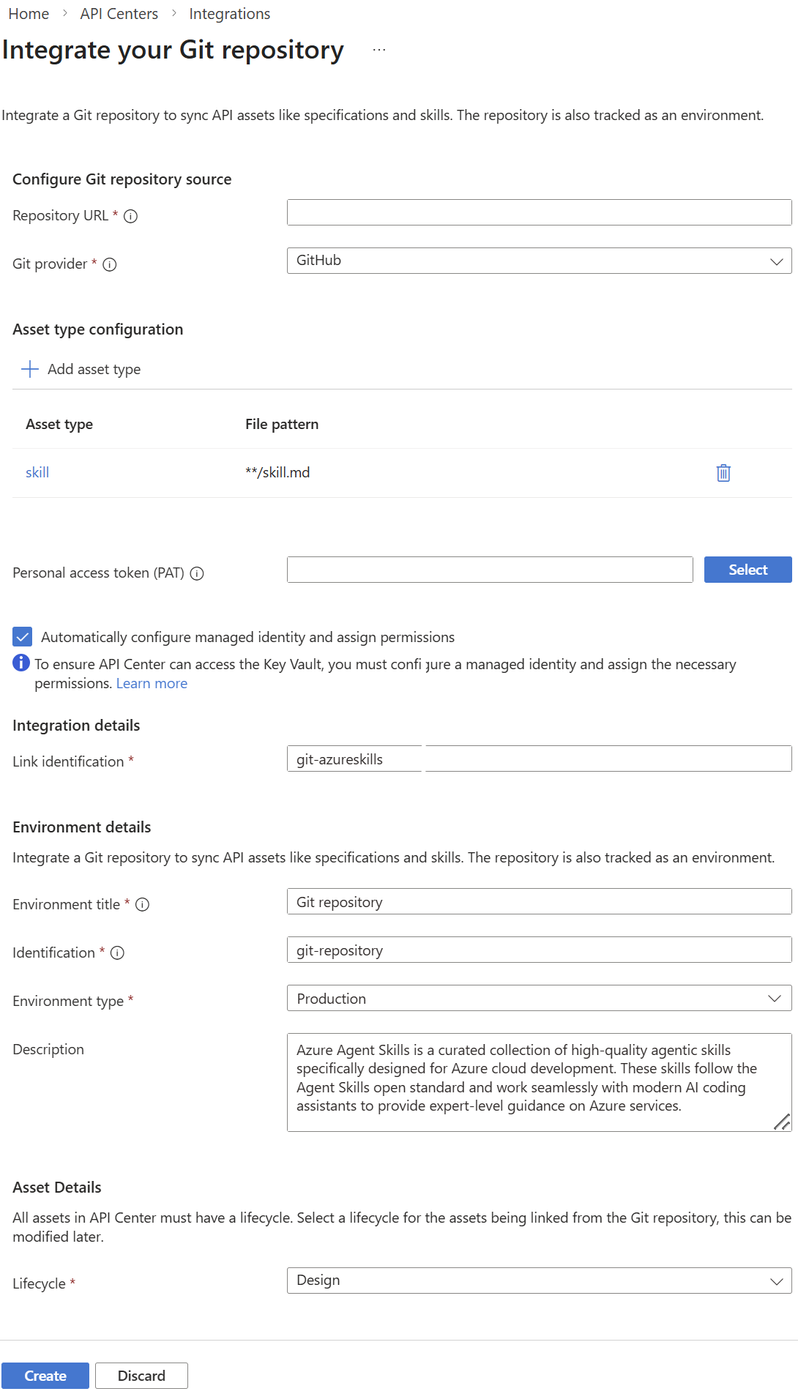798x1394 pixels.
Task: Open the Lifecycle dropdown
Action: tap(539, 1281)
